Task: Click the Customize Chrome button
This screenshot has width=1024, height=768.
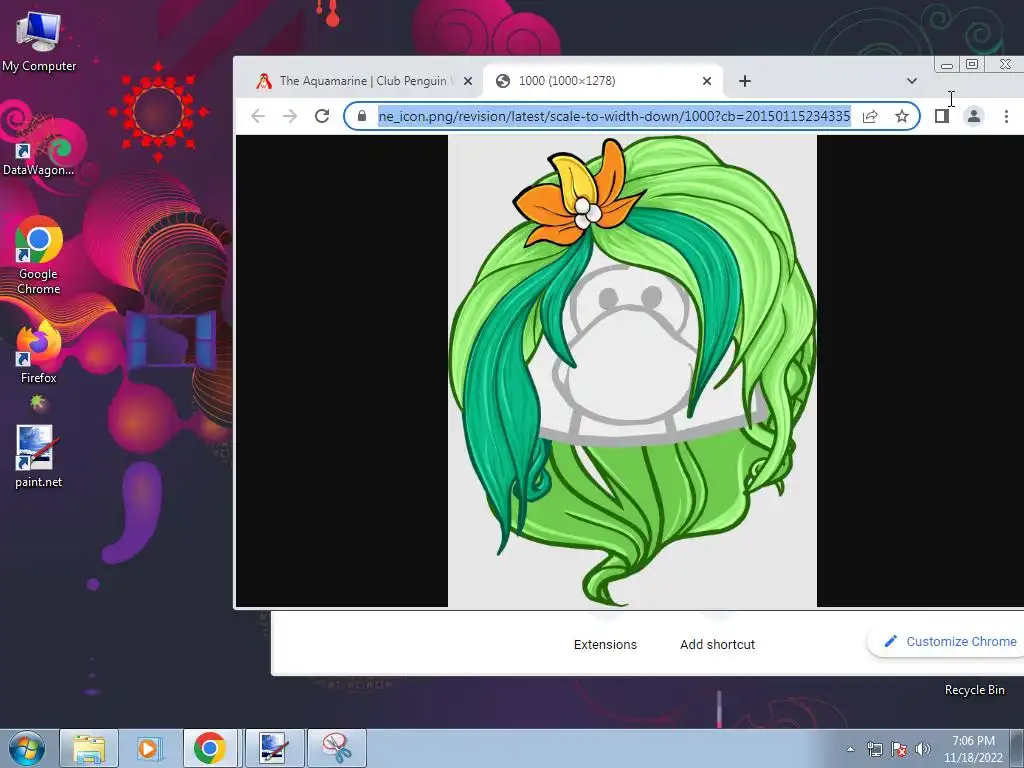Action: tap(950, 641)
